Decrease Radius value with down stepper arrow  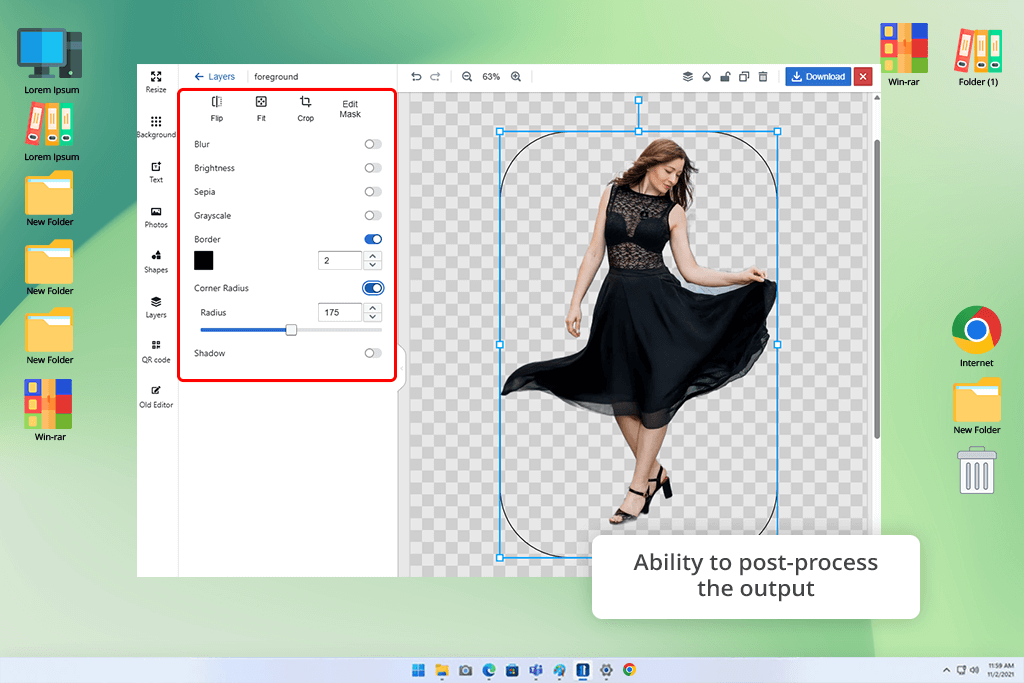point(372,317)
